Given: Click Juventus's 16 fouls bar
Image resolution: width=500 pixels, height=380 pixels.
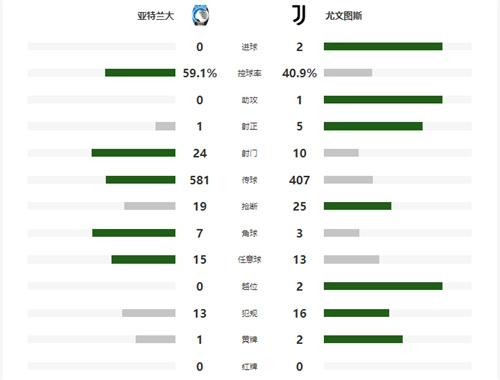Looking at the screenshot, I should click(357, 313).
